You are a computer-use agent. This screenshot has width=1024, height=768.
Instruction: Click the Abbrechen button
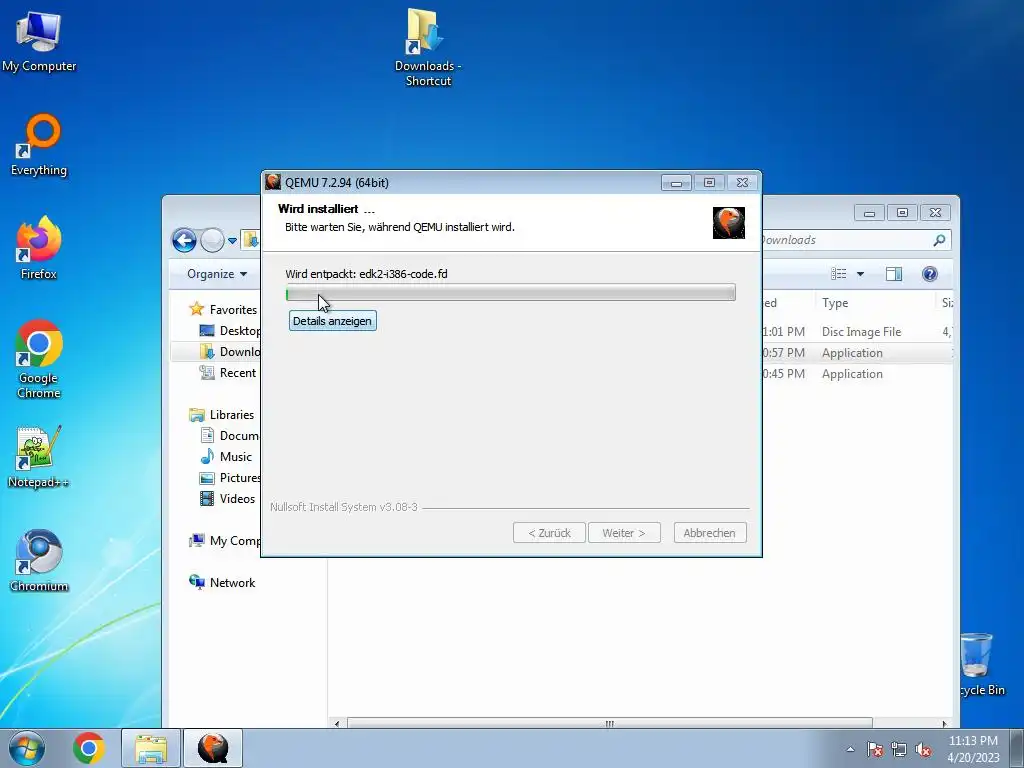click(x=710, y=533)
